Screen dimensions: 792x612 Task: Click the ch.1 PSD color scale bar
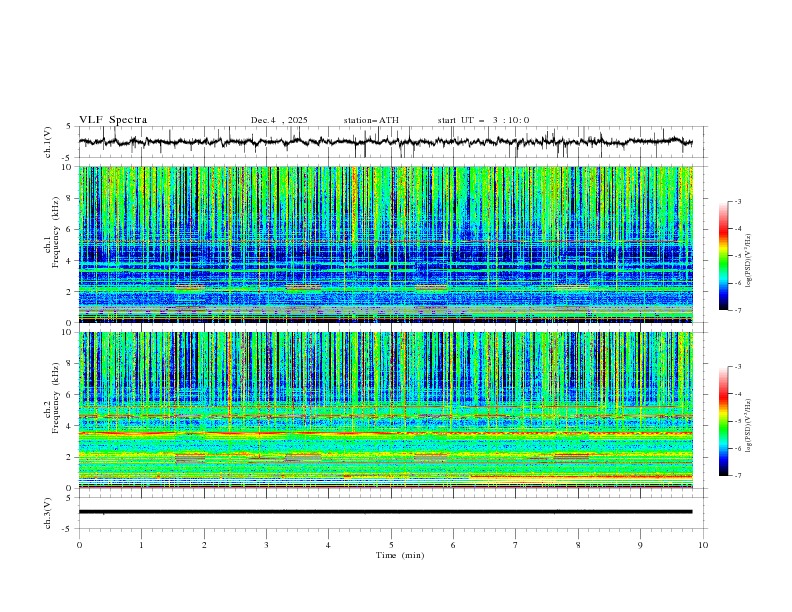[723, 256]
